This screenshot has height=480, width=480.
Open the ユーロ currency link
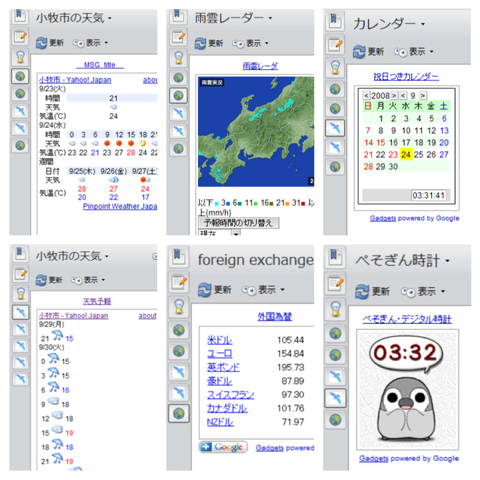coord(220,354)
